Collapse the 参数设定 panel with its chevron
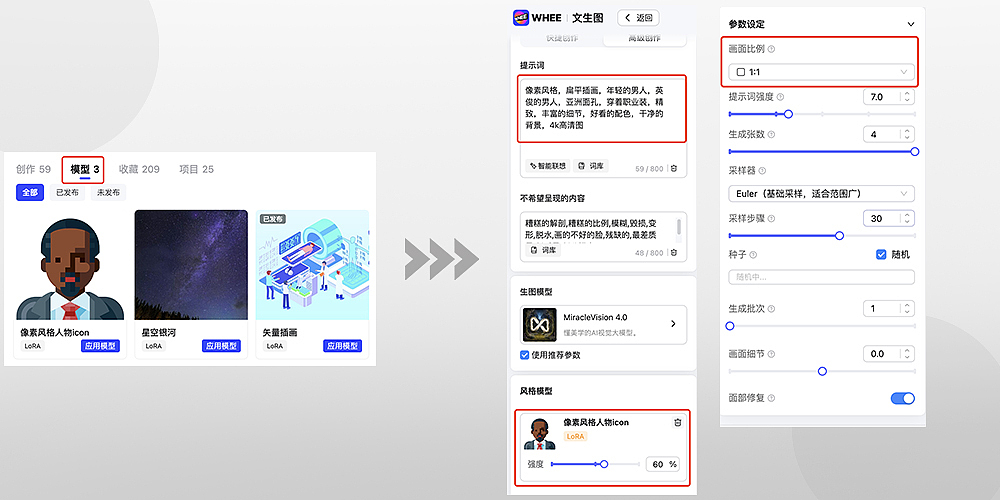 [910, 24]
